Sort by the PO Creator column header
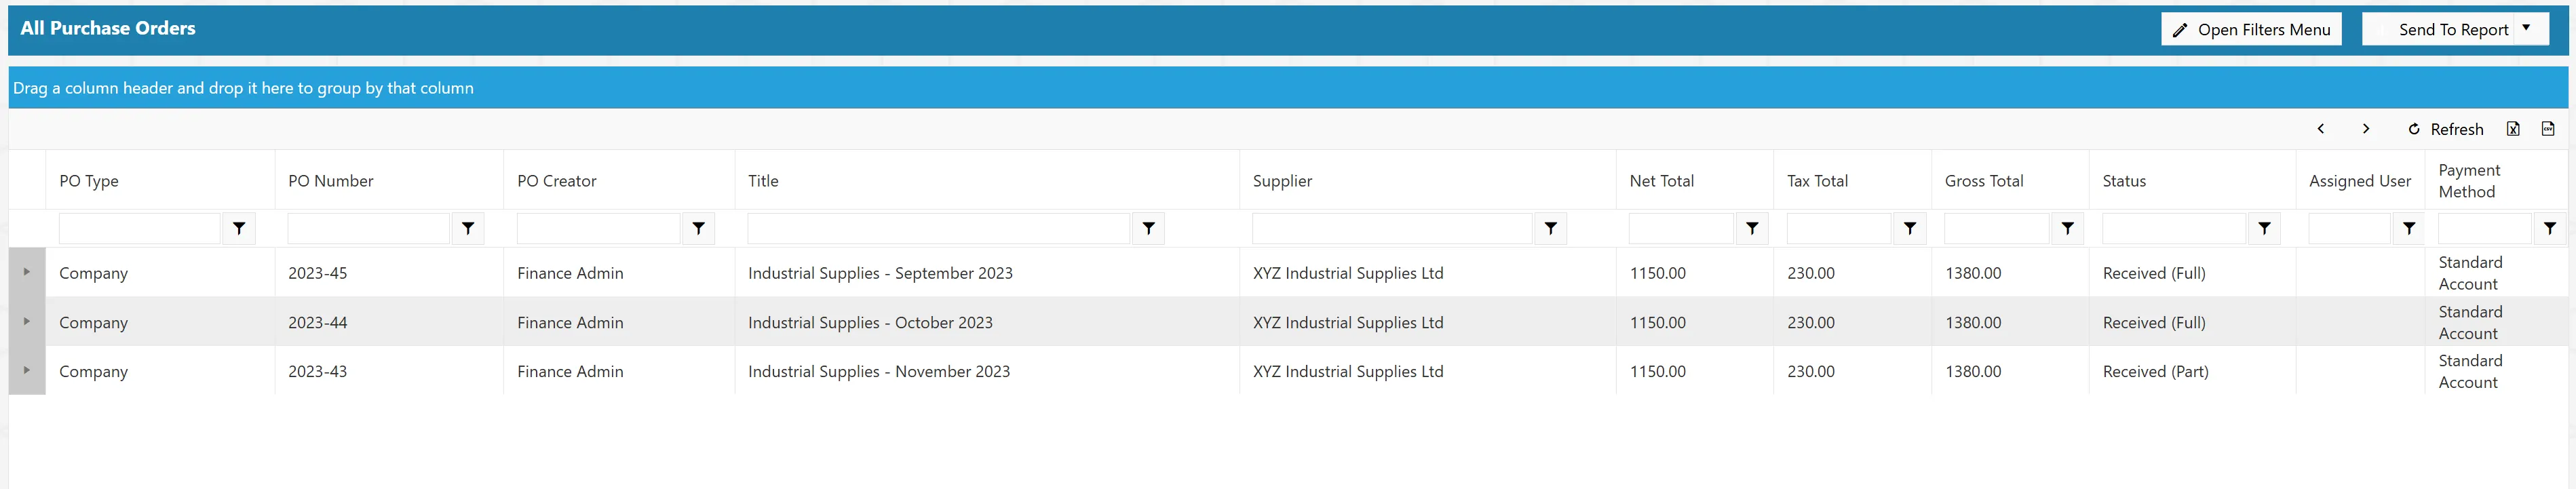The height and width of the screenshot is (489, 2576). tap(557, 181)
